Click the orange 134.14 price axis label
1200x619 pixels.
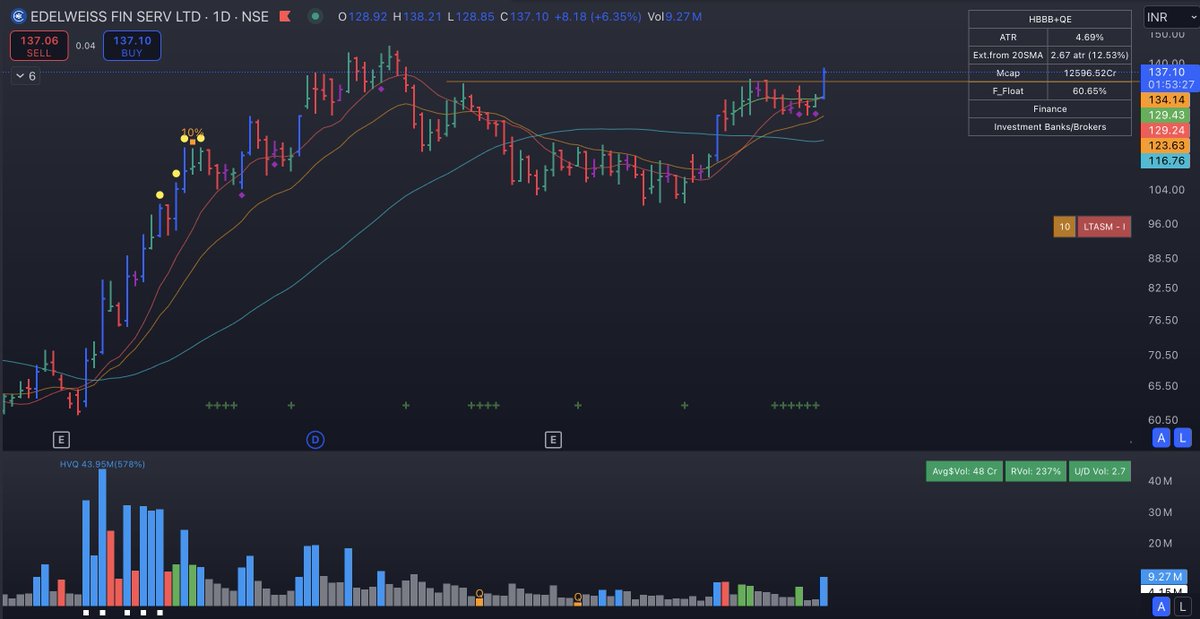point(1167,100)
